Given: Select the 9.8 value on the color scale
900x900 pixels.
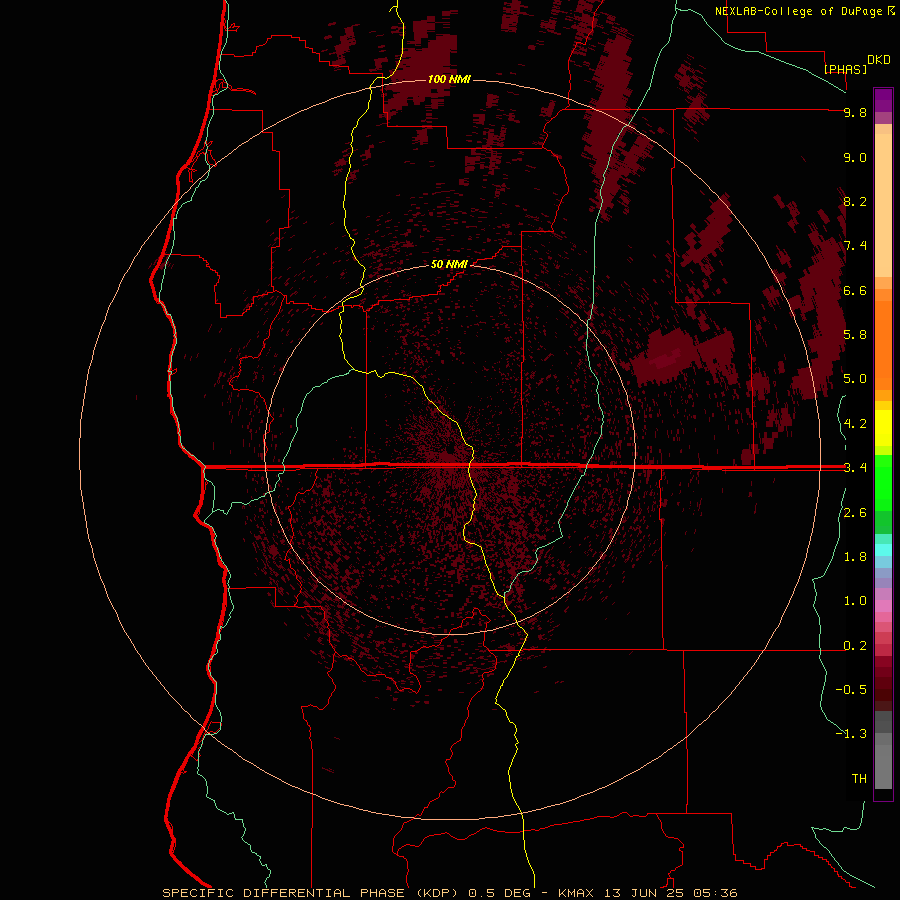Looking at the screenshot, I should [x=855, y=112].
